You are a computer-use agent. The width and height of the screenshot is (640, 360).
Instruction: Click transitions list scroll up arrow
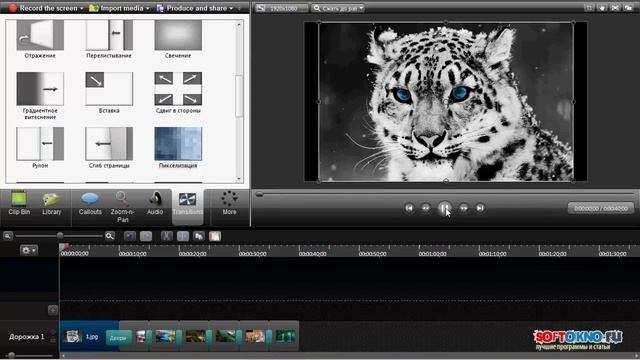tap(239, 25)
